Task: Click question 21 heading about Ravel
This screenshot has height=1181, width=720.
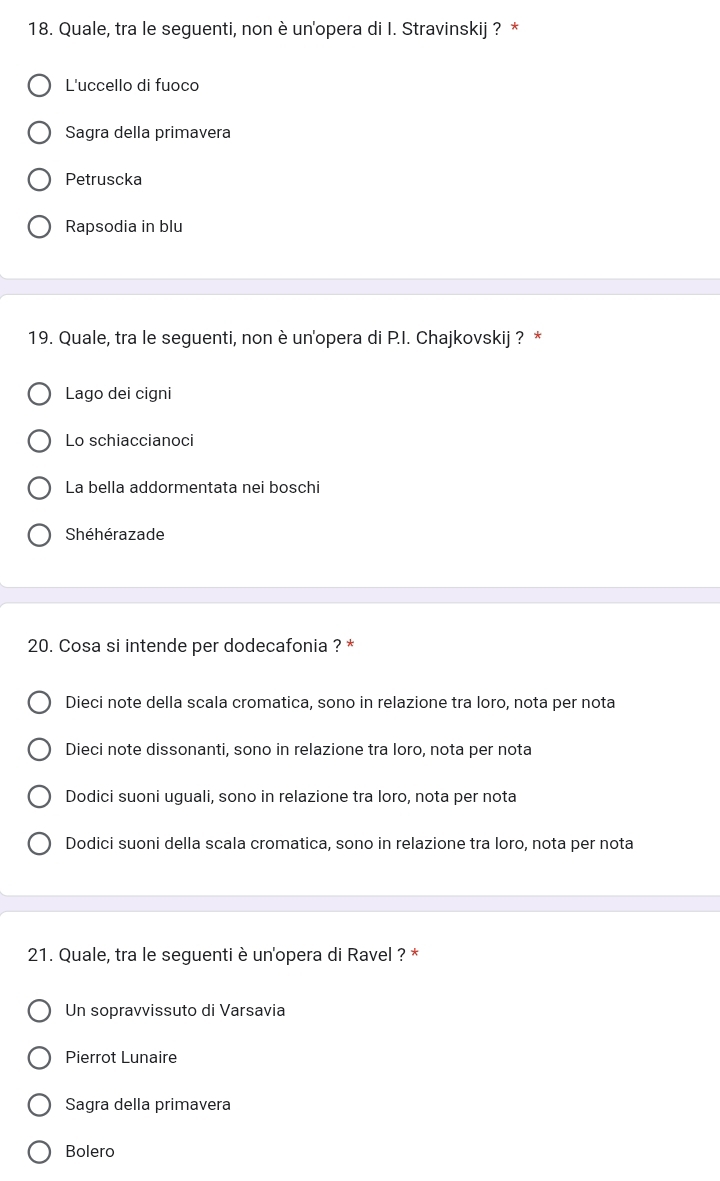Action: (217, 955)
